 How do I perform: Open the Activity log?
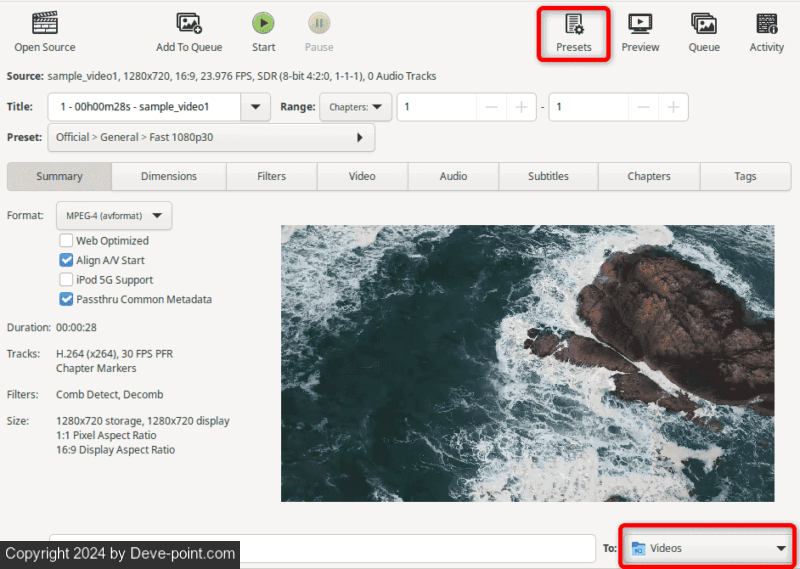point(767,24)
